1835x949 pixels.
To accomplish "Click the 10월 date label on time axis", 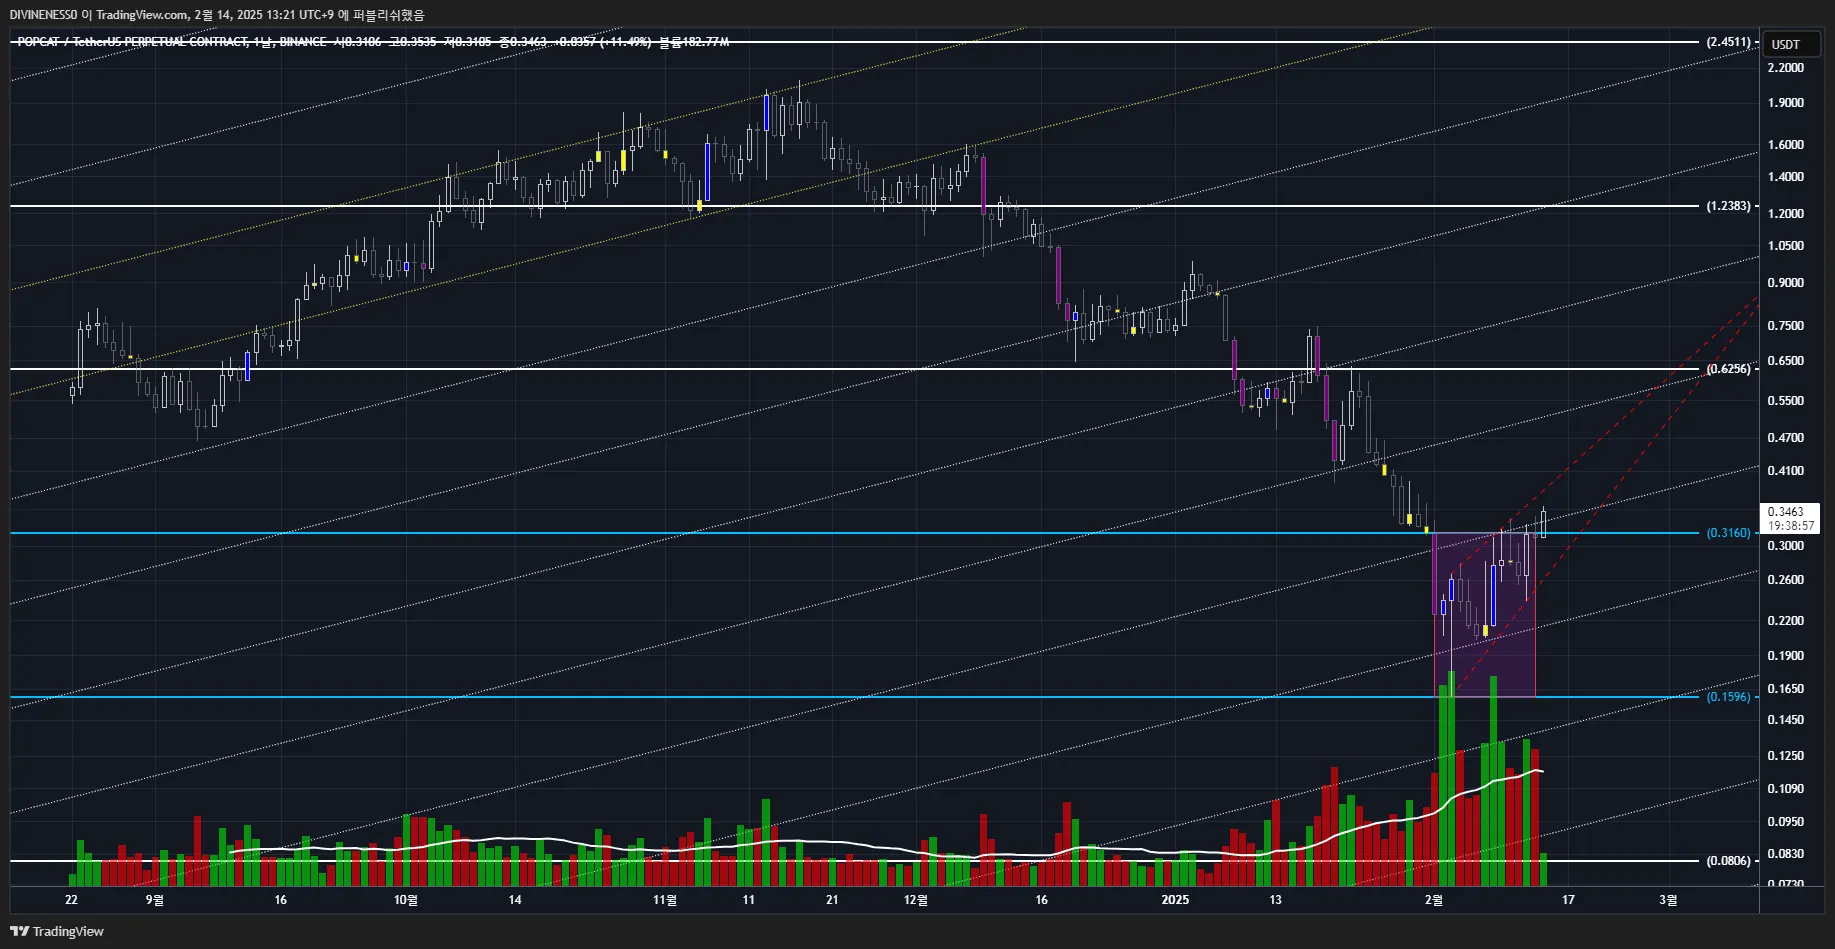I will 406,900.
